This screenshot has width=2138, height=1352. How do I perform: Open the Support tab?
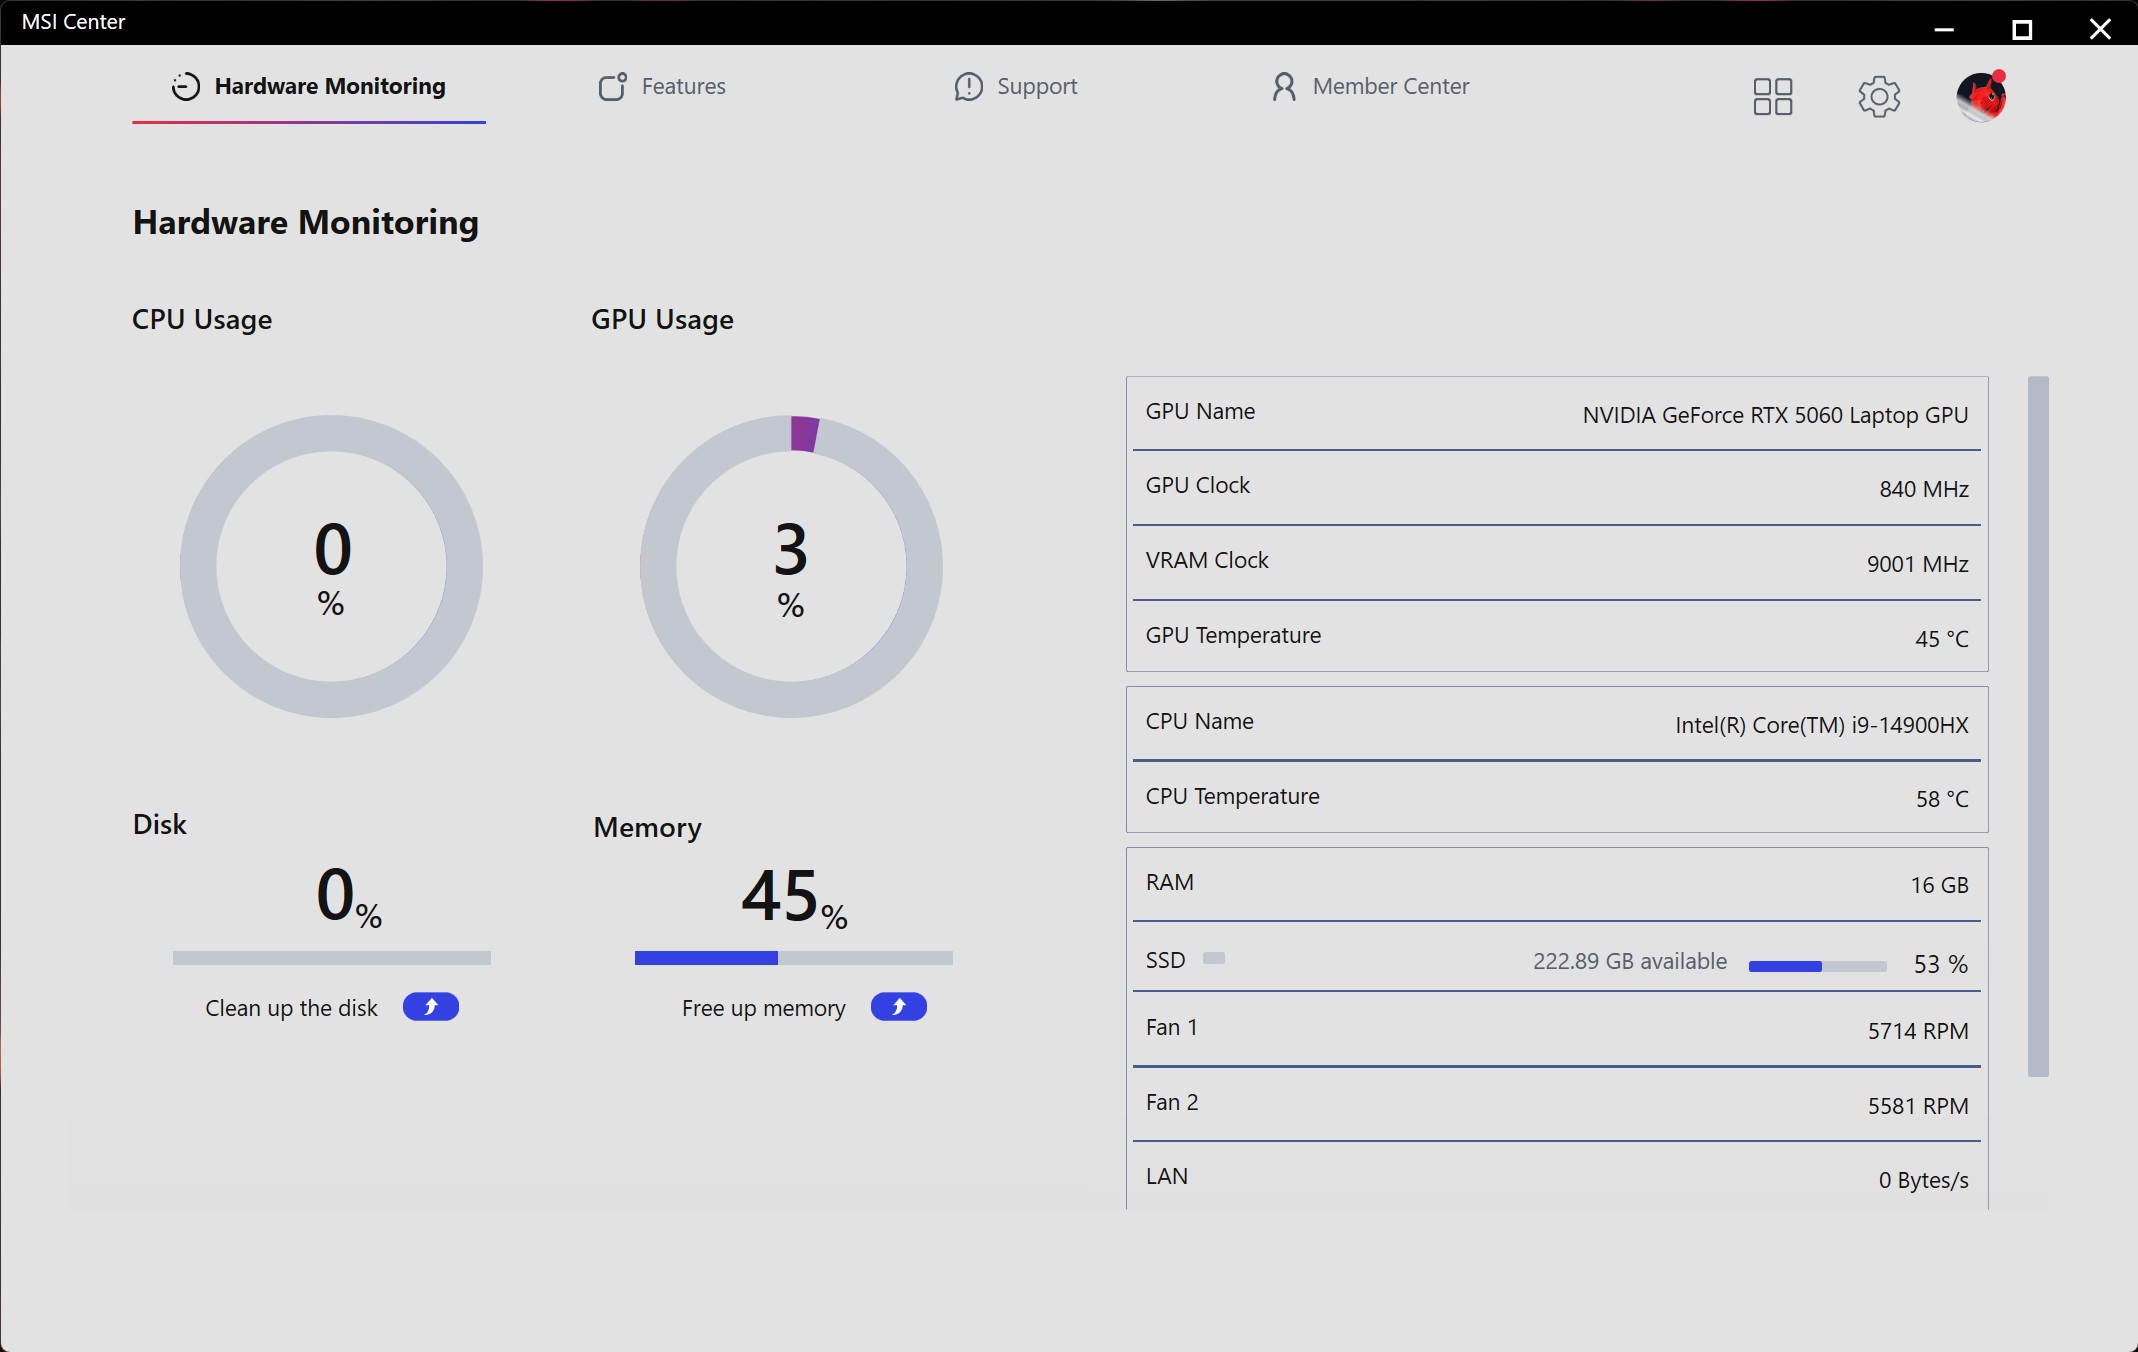click(1015, 86)
